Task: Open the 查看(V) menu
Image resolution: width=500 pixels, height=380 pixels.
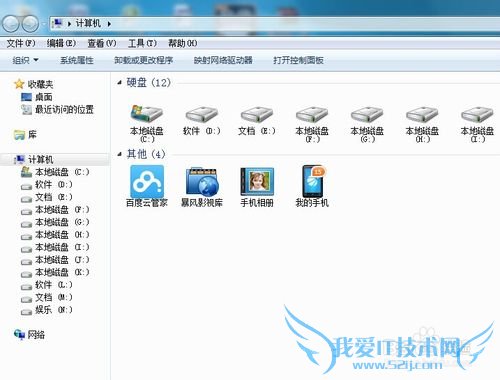Action: (102, 43)
